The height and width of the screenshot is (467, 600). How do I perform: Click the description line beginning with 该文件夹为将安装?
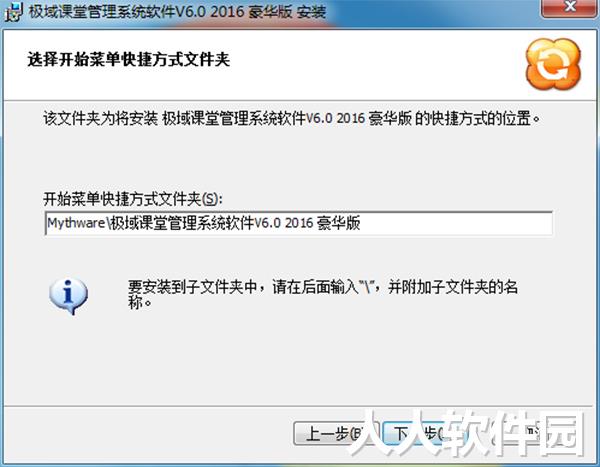pyautogui.click(x=292, y=118)
